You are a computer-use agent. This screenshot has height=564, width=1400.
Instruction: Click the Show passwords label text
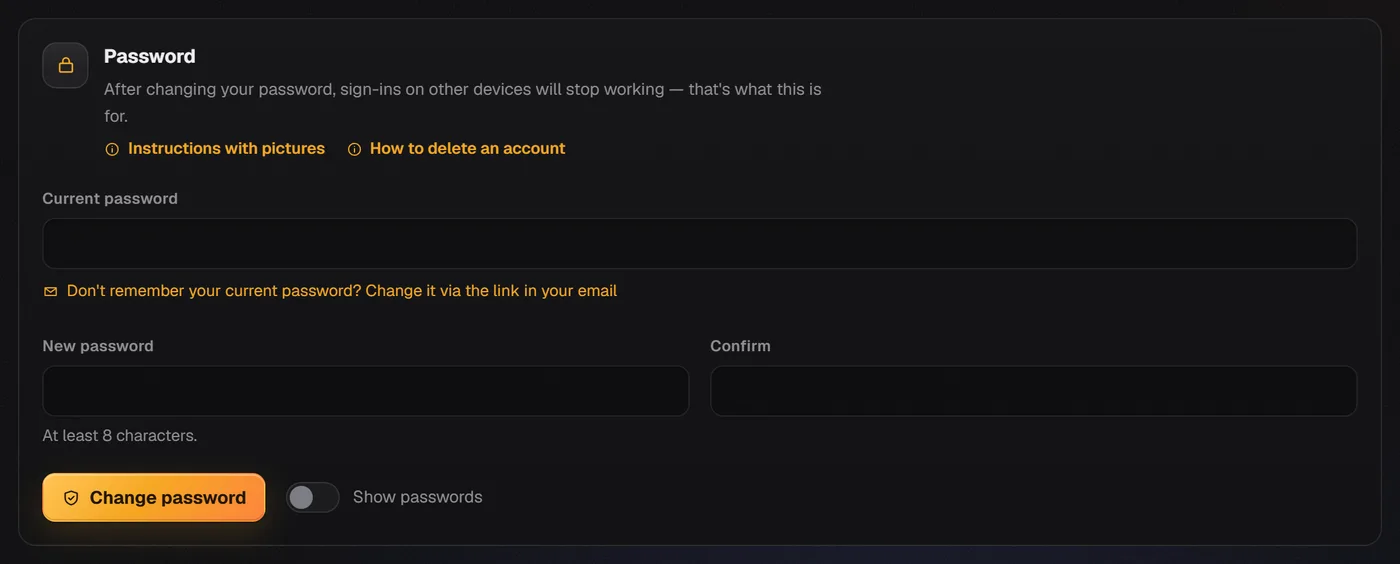point(418,497)
